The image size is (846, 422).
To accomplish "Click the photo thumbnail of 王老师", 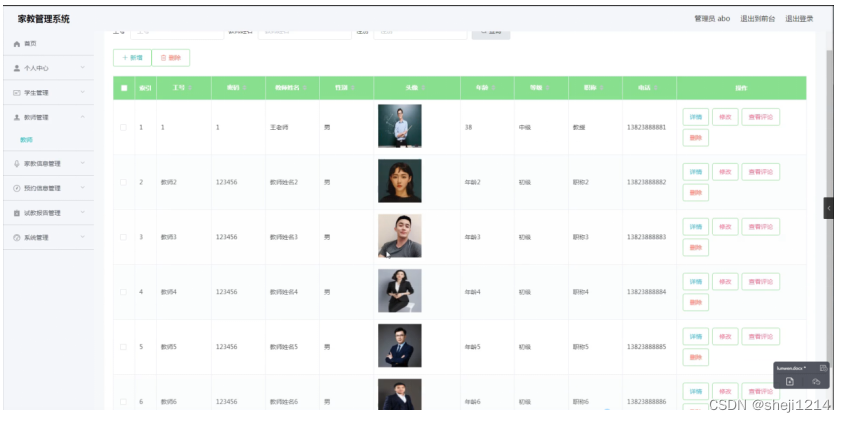I will (x=399, y=126).
